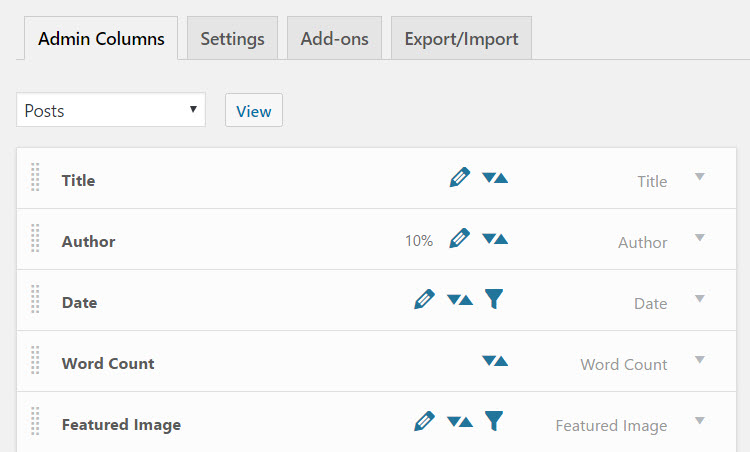Click the filter funnel icon in Date row

point(494,299)
